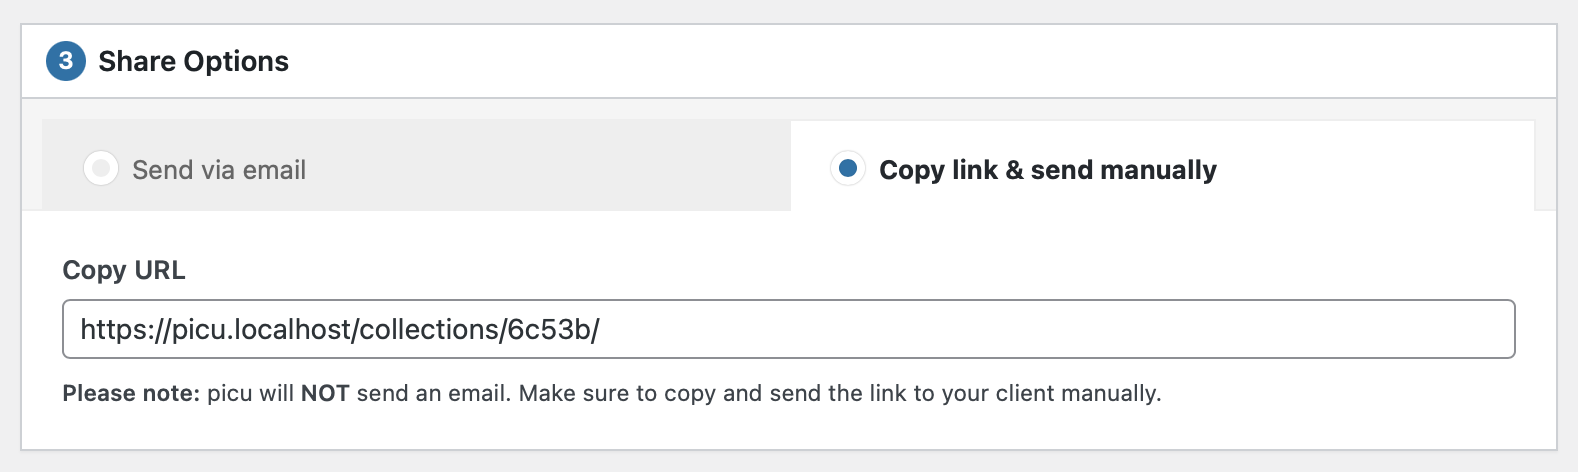Click the word email in Send via email
Viewport: 1578px width, 472px height.
click(274, 170)
